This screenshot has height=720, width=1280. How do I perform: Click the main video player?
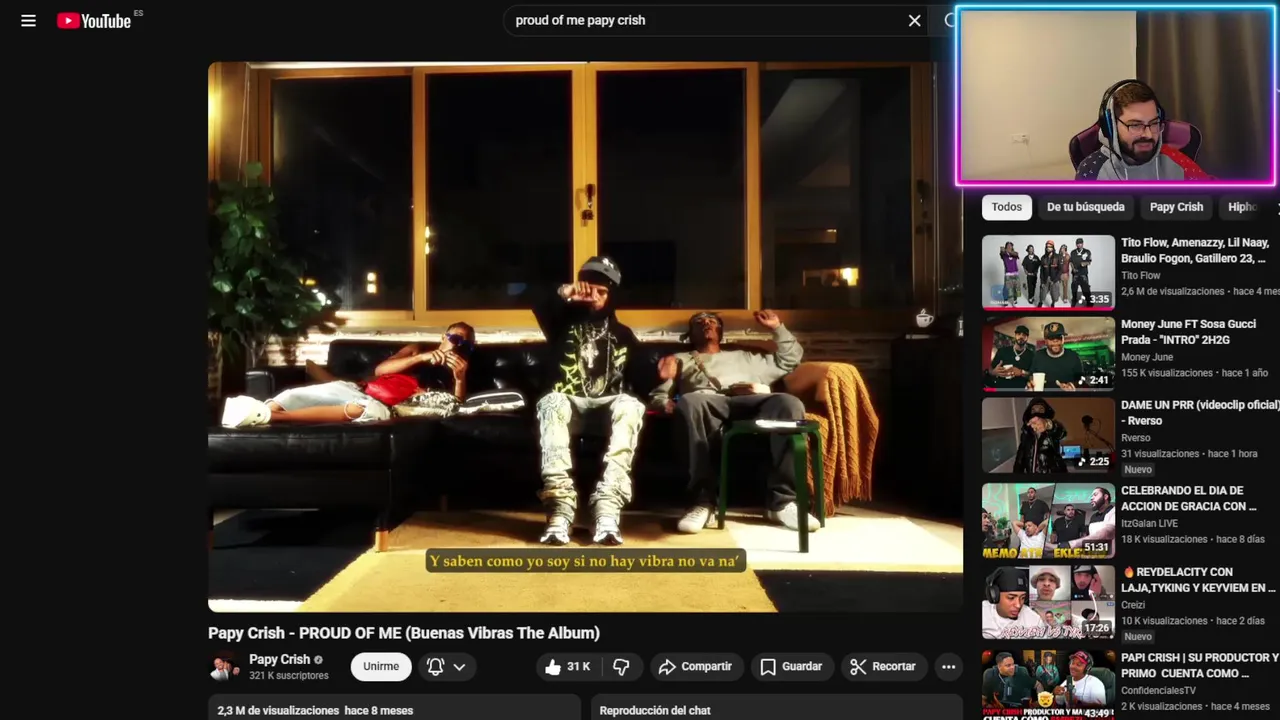(585, 337)
